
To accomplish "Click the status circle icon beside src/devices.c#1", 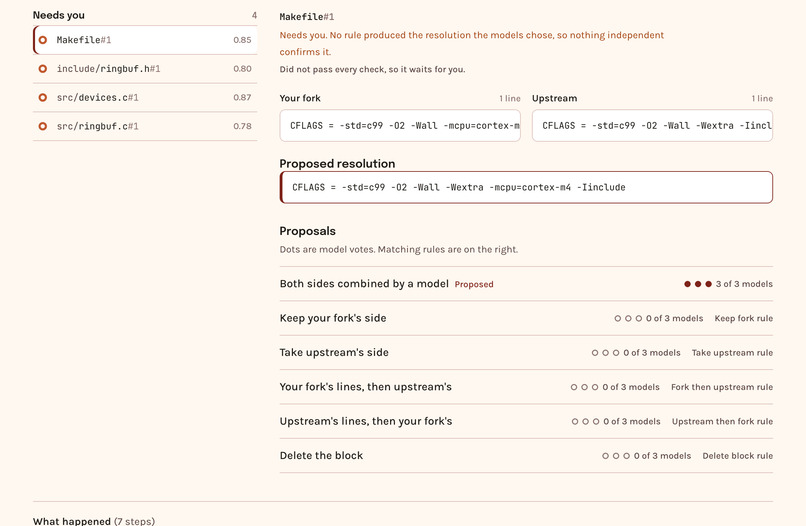I will point(43,97).
